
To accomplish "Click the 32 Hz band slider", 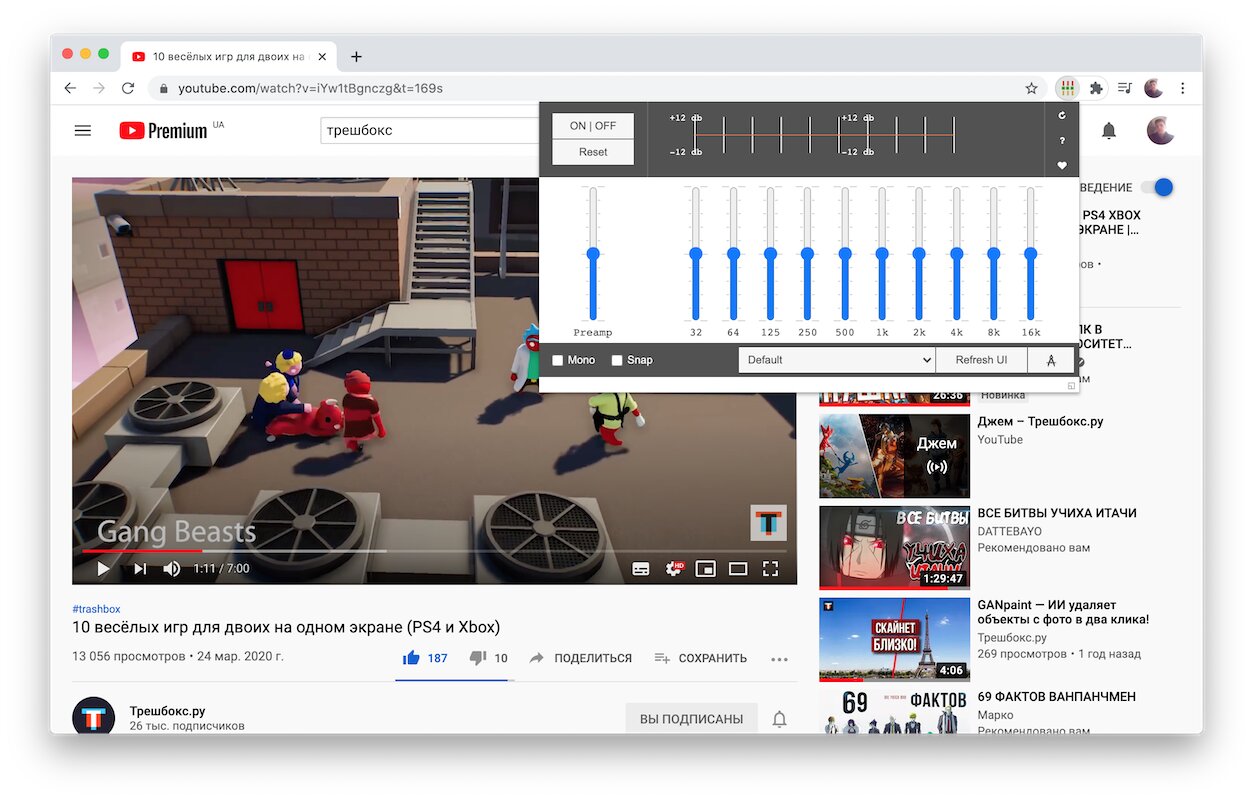I will [696, 254].
